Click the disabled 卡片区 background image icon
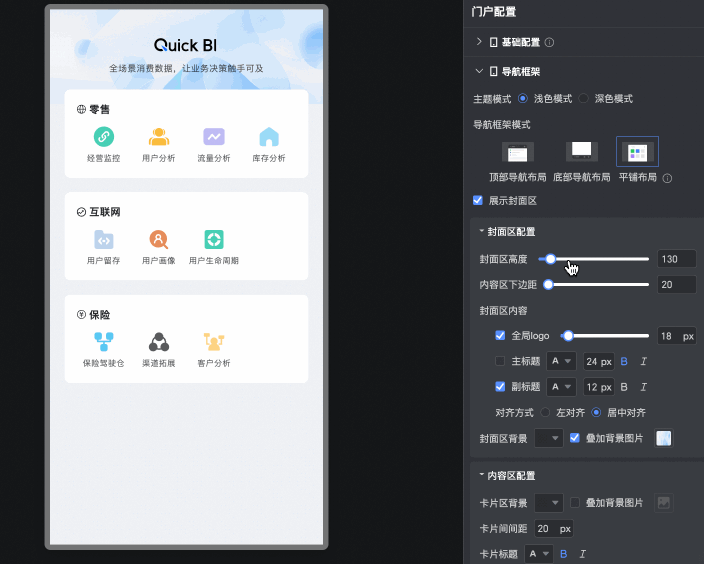 664,503
